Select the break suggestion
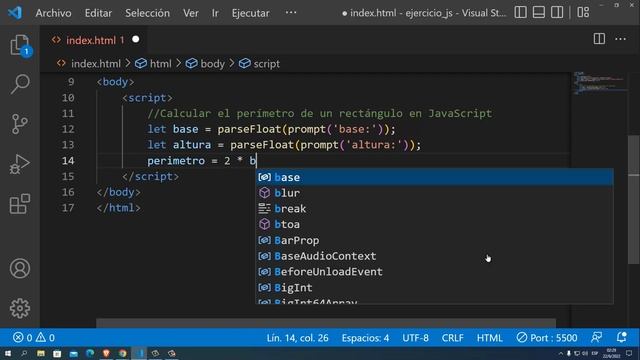Image resolution: width=640 pixels, height=360 pixels. pyautogui.click(x=434, y=209)
